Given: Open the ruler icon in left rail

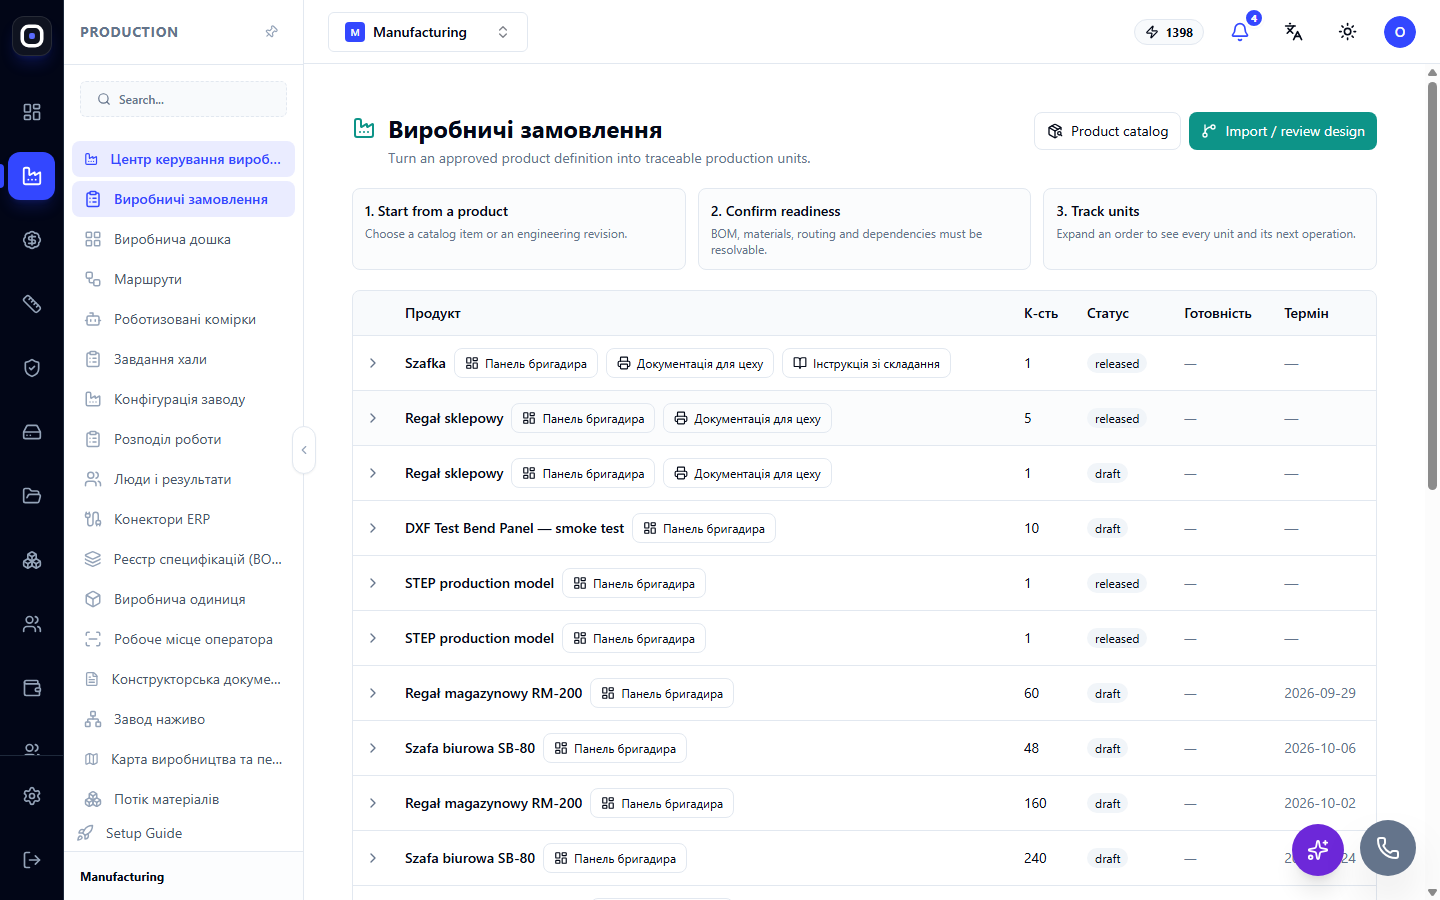Looking at the screenshot, I should pyautogui.click(x=32, y=304).
